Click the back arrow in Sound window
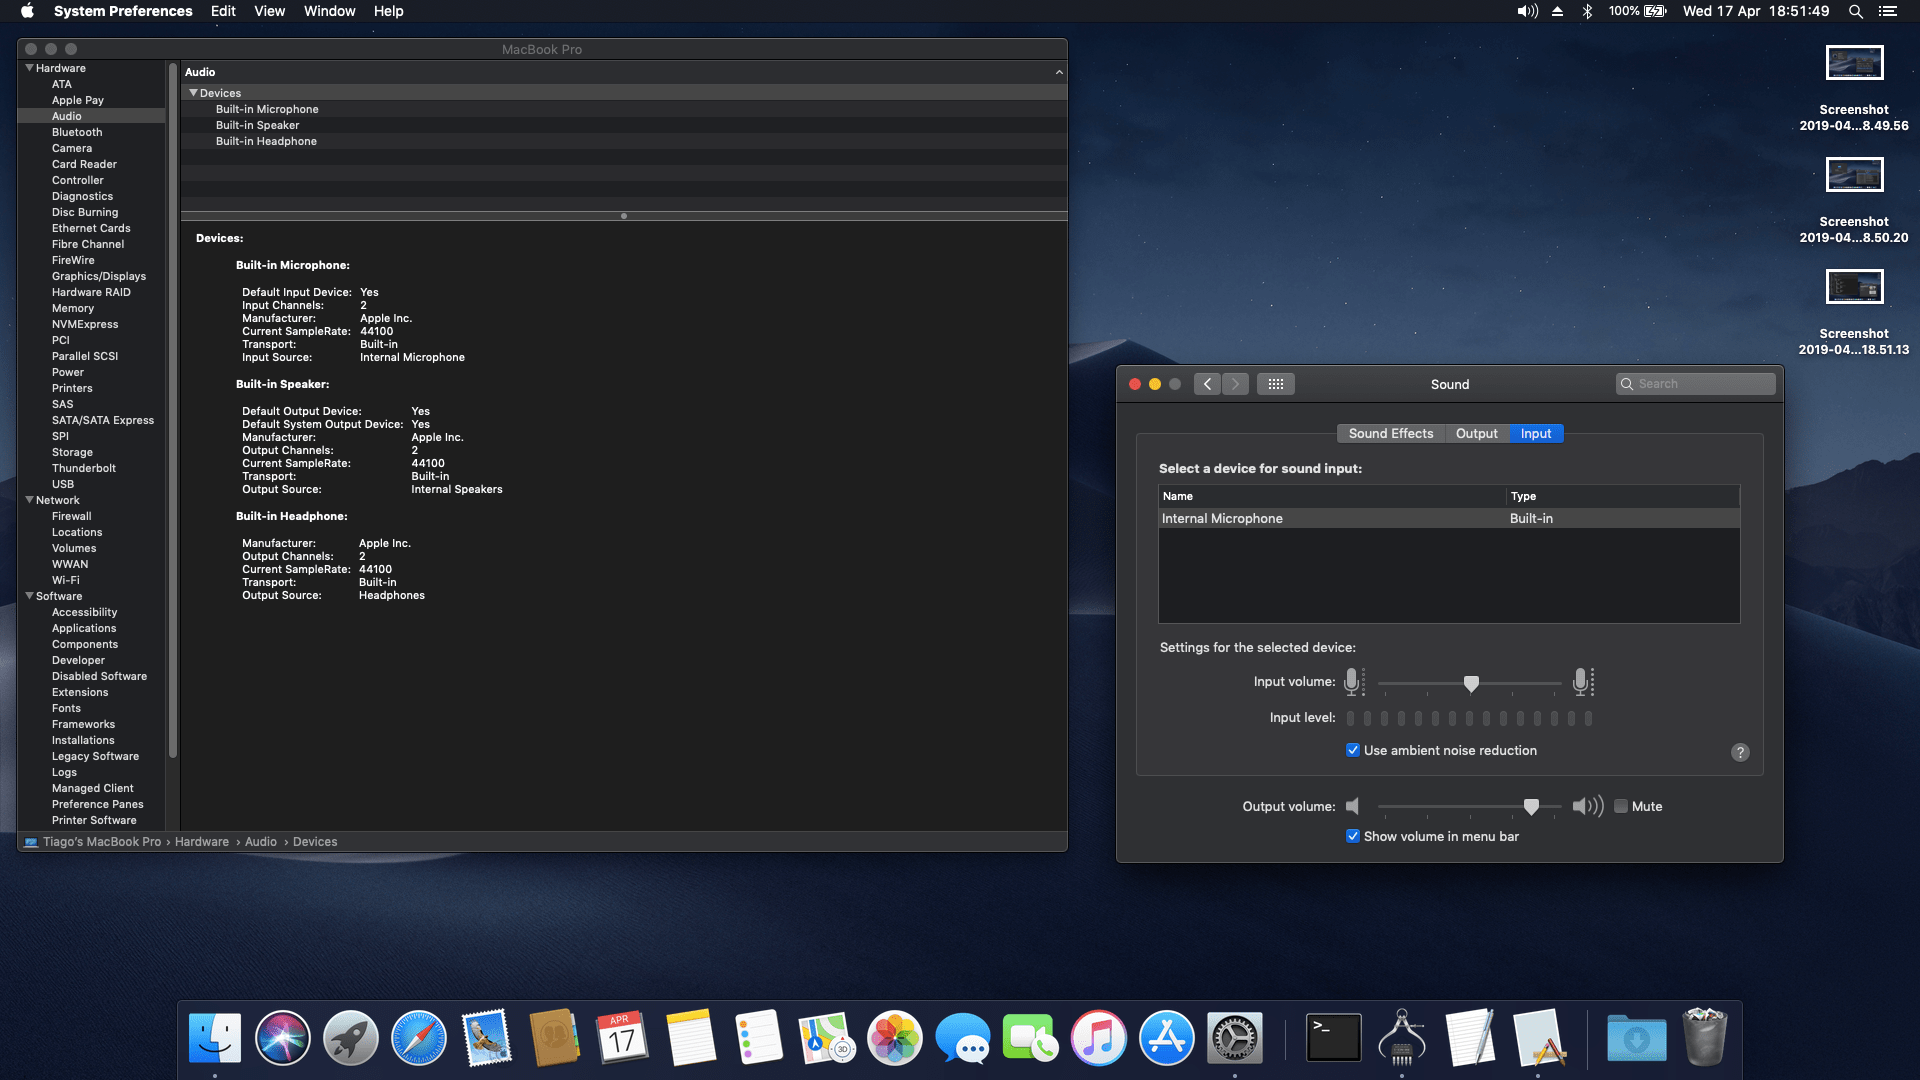This screenshot has width=1920, height=1080. (1207, 384)
